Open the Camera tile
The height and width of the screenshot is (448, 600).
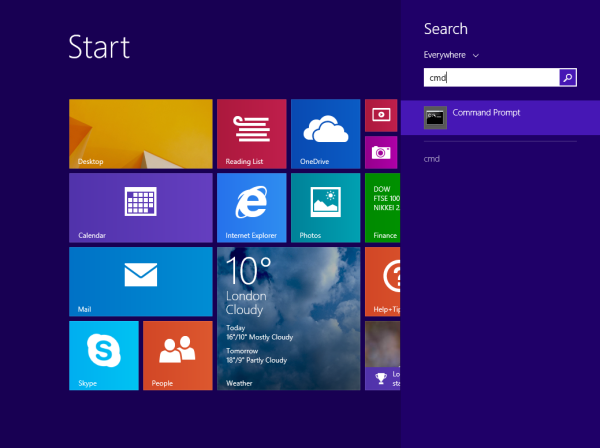click(381, 152)
